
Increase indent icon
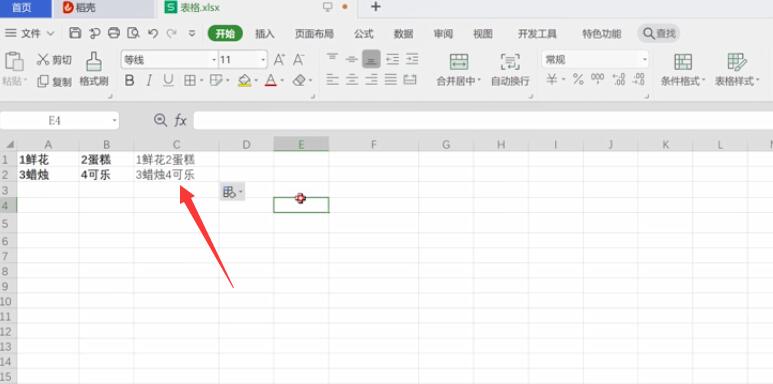point(412,60)
